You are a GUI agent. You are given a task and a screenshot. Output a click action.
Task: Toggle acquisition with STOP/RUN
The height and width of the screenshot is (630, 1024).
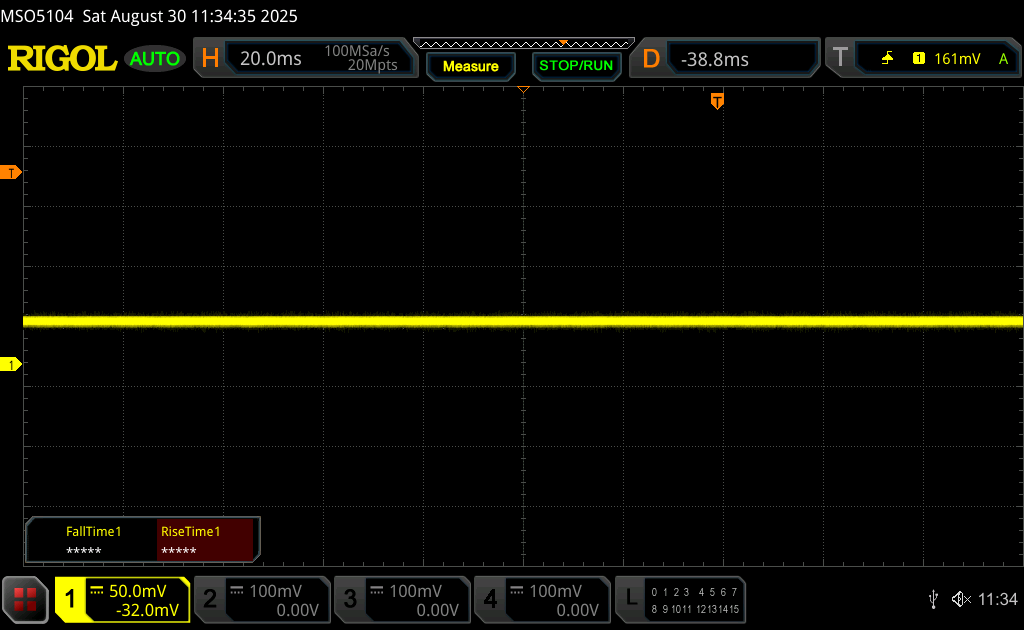576,65
